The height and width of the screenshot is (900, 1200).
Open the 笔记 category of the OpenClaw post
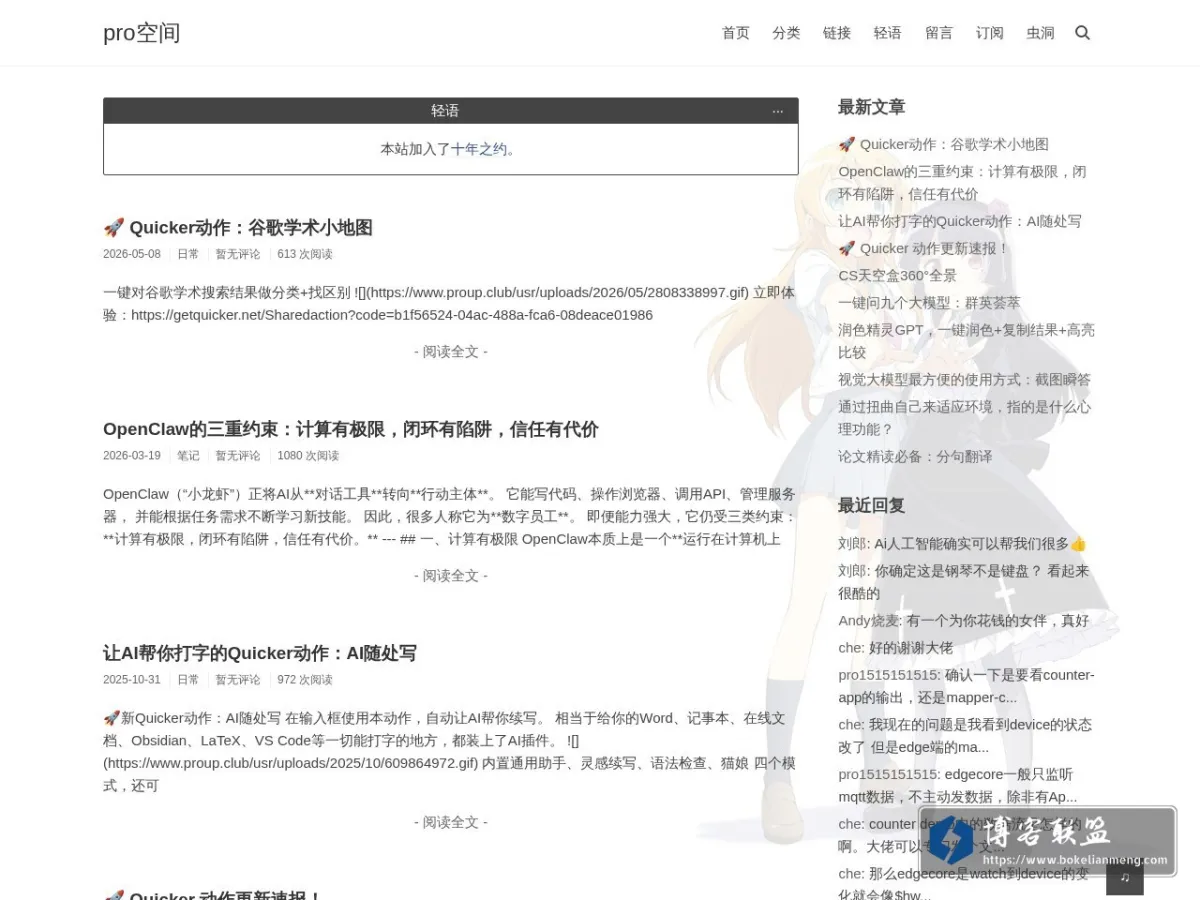tap(188, 456)
